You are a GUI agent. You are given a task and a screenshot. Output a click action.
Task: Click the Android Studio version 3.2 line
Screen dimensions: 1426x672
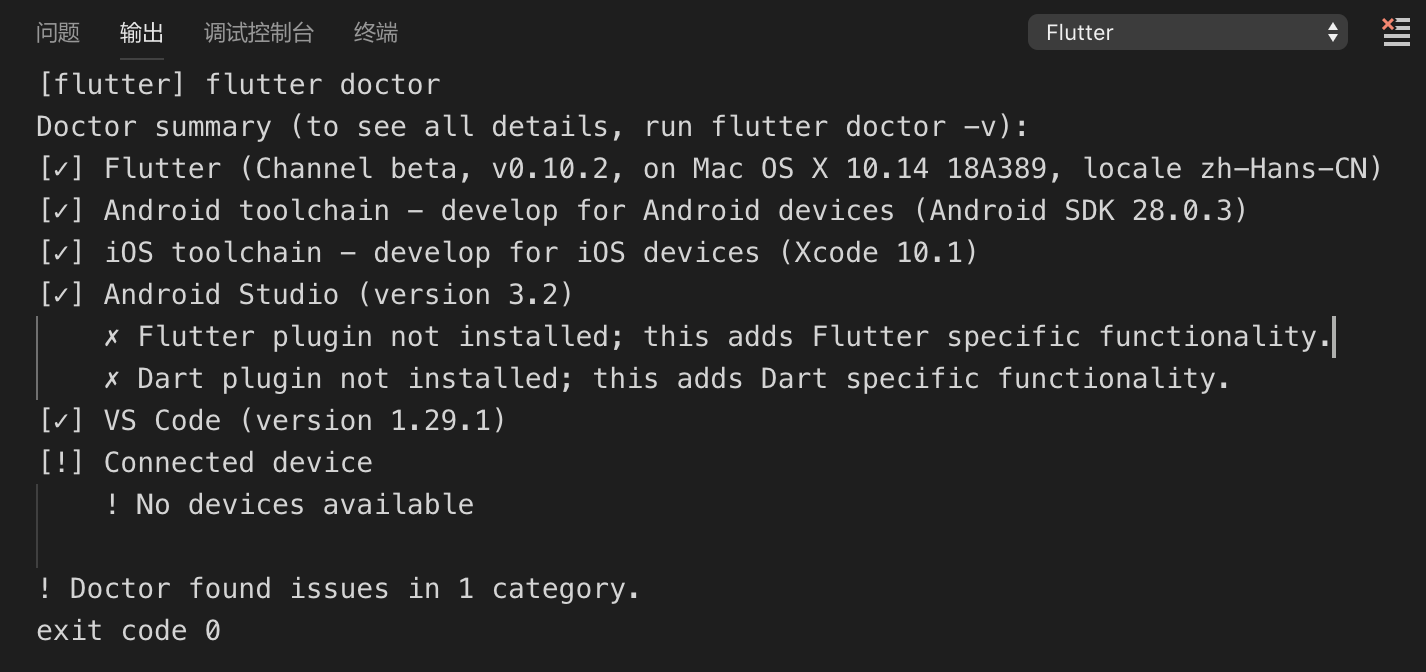[305, 294]
